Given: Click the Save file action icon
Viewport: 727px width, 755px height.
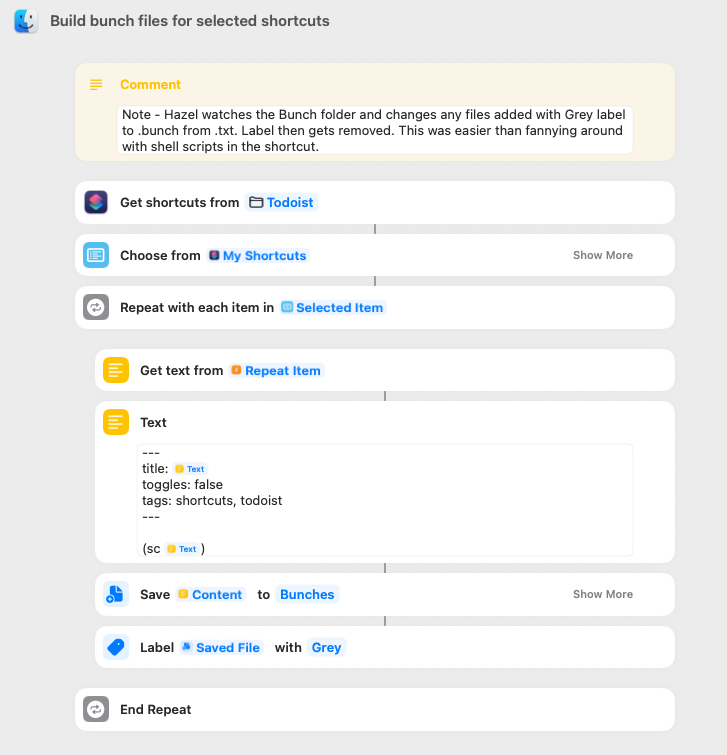Looking at the screenshot, I should tap(116, 594).
